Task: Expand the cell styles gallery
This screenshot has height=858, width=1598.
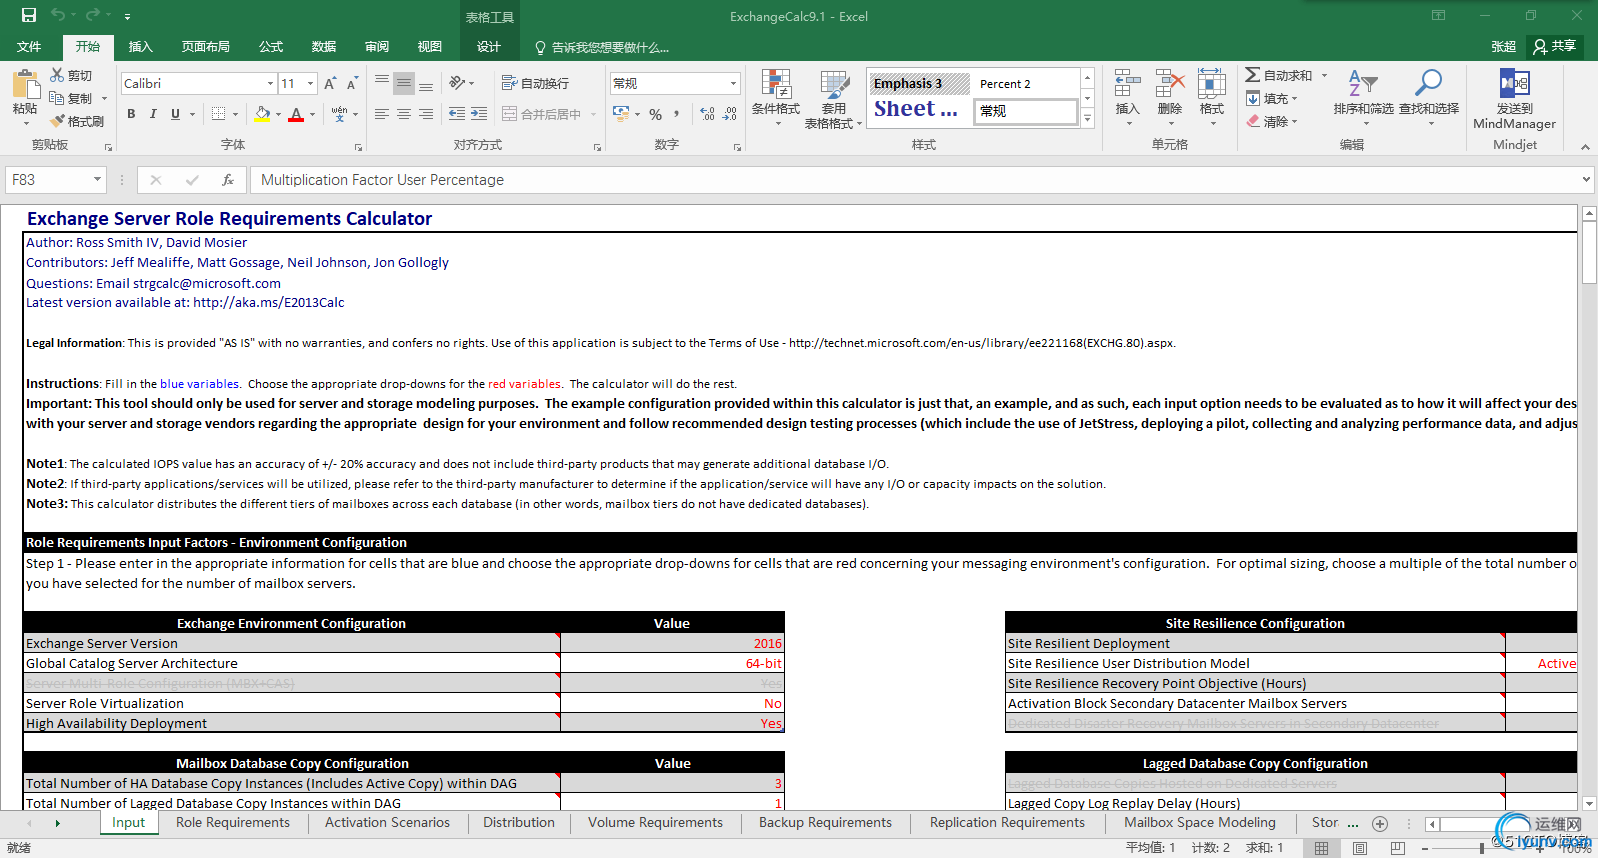Action: (1088, 118)
